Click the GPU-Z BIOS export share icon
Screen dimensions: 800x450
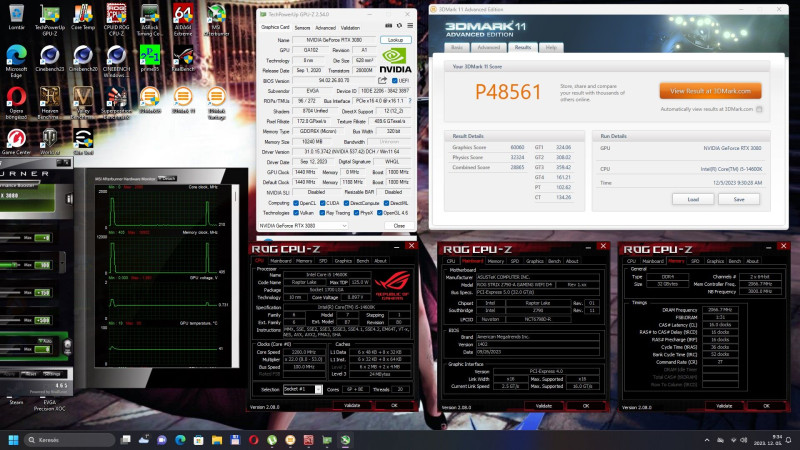tap(382, 81)
